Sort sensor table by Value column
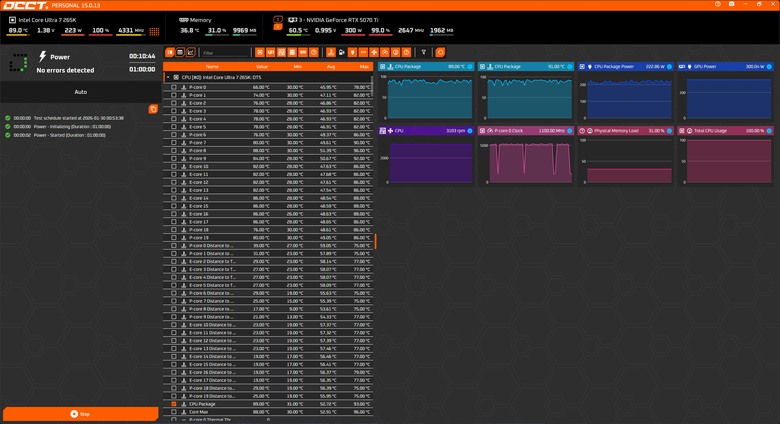 (x=262, y=67)
